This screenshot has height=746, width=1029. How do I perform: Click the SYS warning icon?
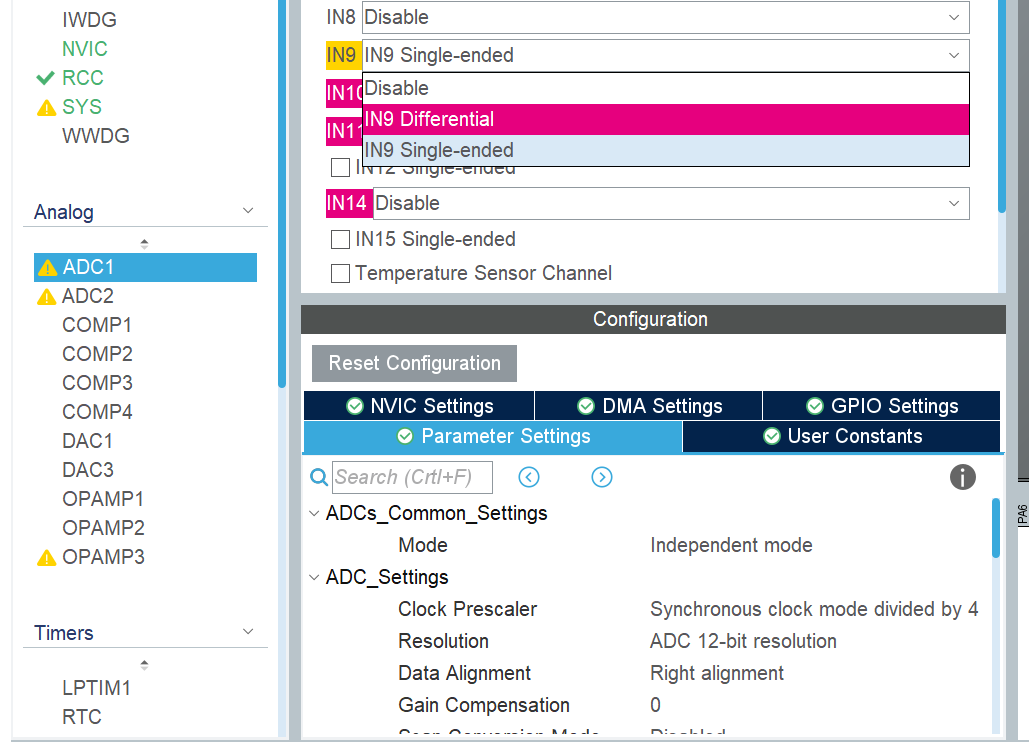pos(46,108)
